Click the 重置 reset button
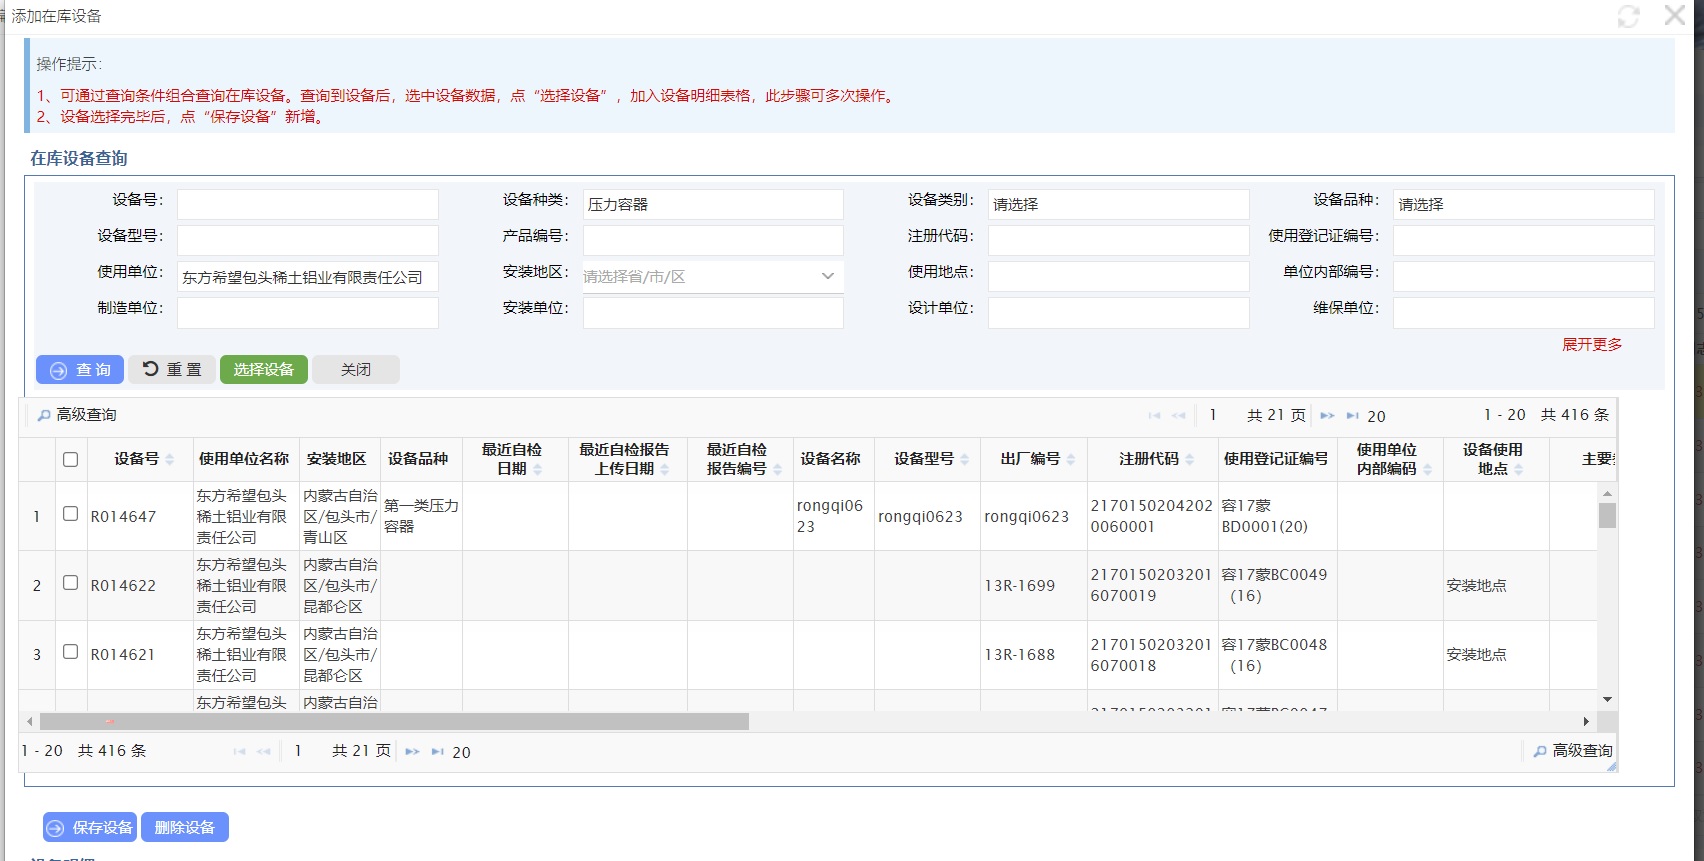The height and width of the screenshot is (861, 1704). click(x=172, y=369)
